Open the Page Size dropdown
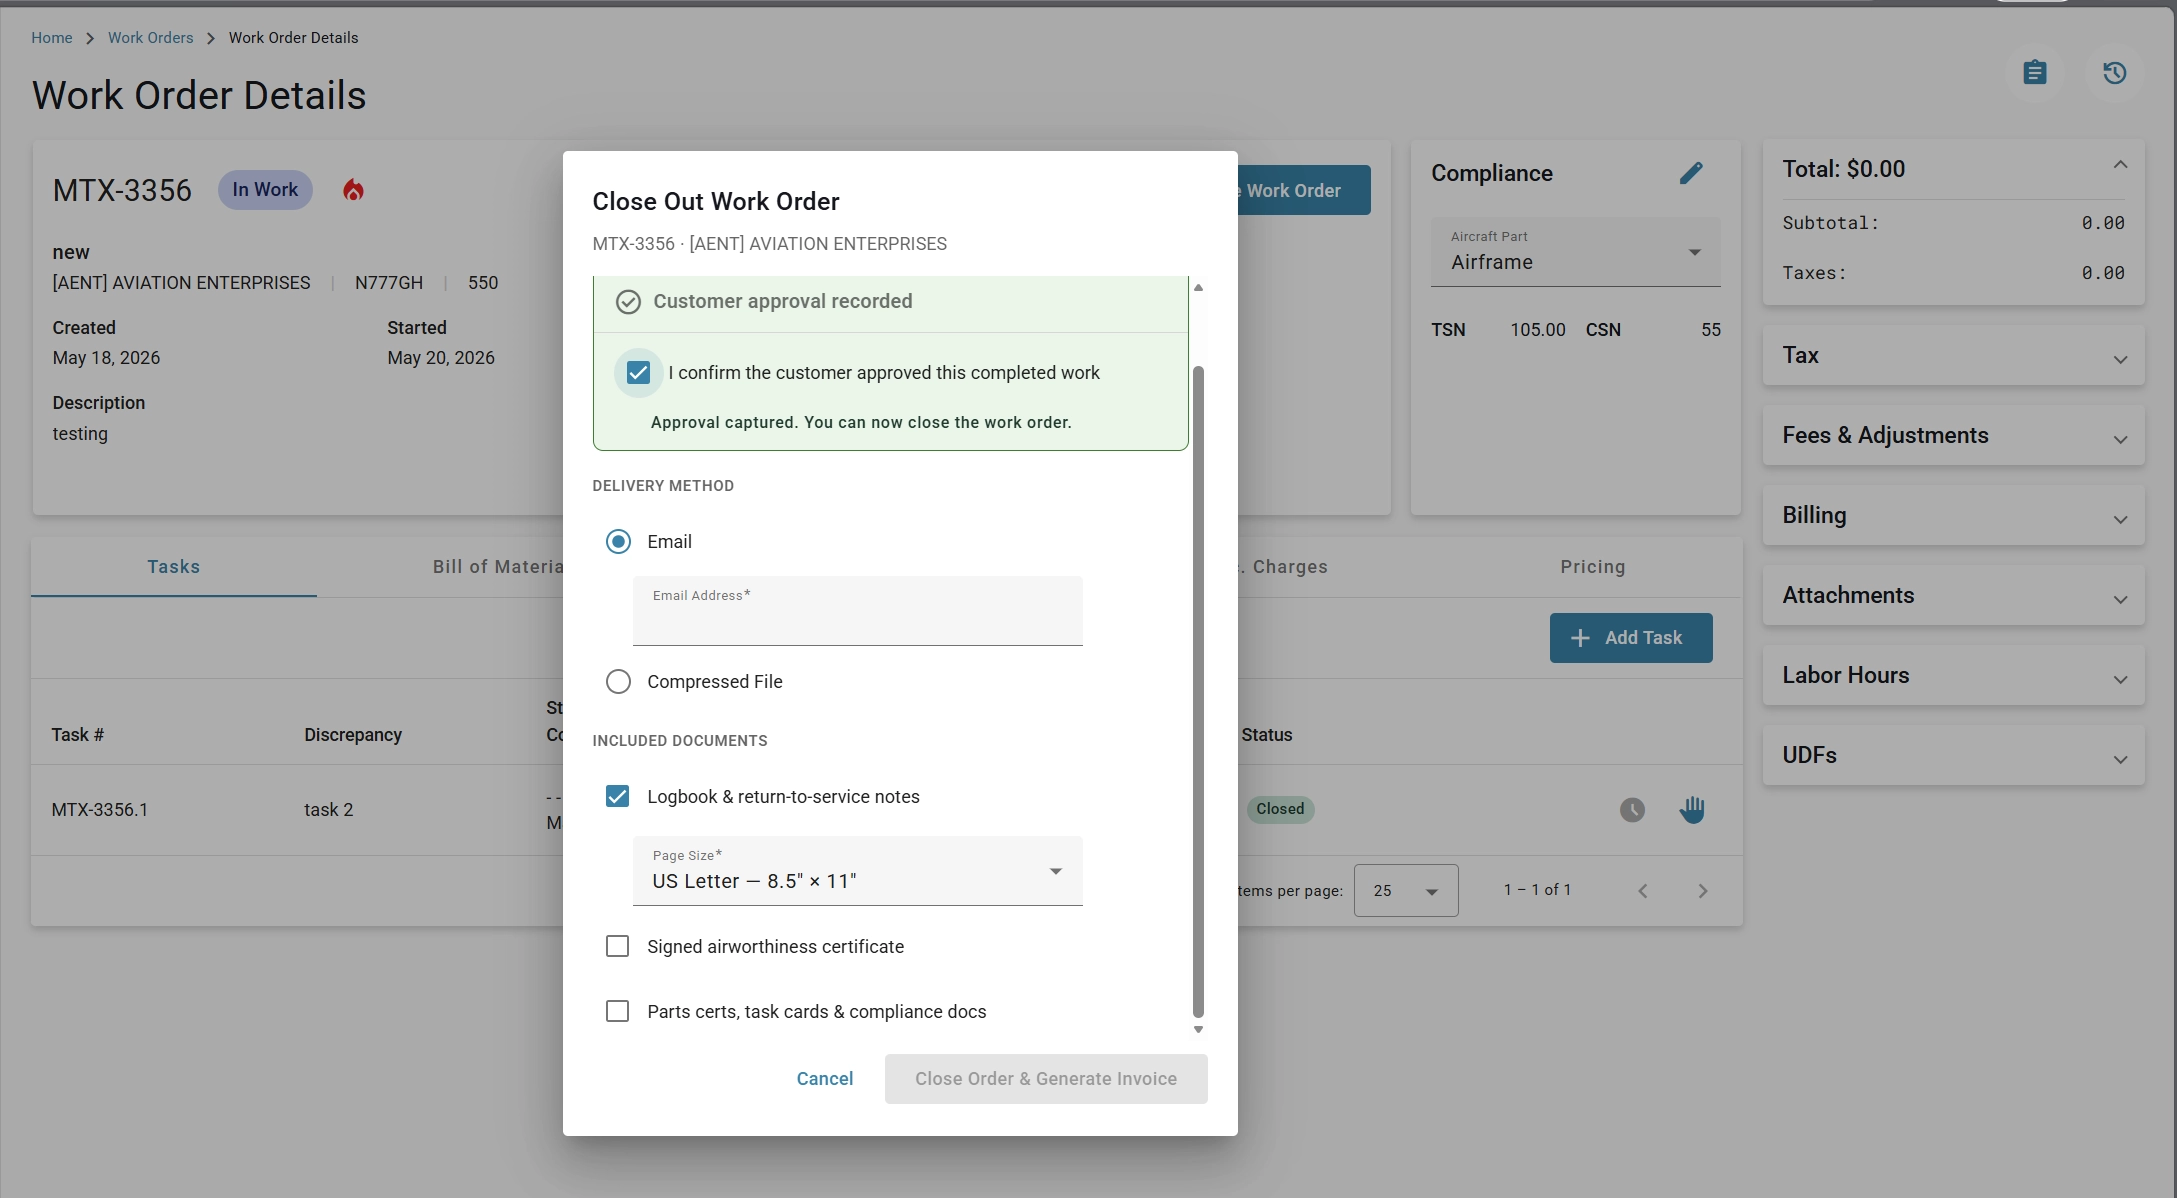The width and height of the screenshot is (2177, 1198). [857, 871]
